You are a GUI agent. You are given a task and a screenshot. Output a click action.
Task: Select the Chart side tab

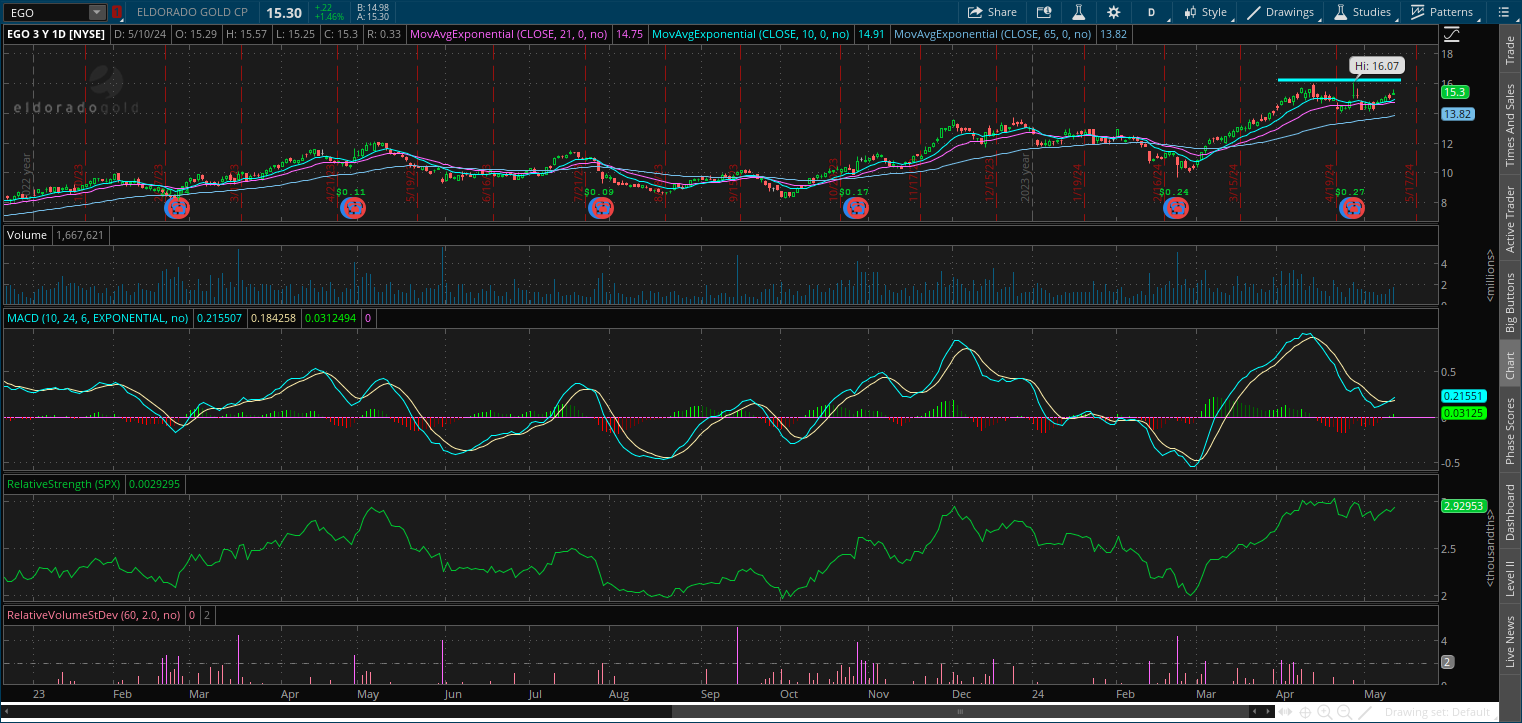pos(1510,365)
